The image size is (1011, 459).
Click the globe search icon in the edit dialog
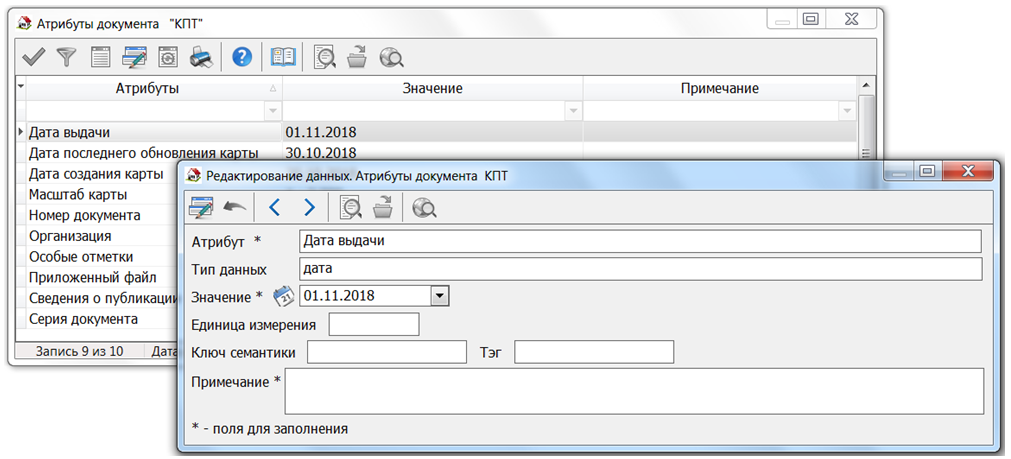(424, 207)
